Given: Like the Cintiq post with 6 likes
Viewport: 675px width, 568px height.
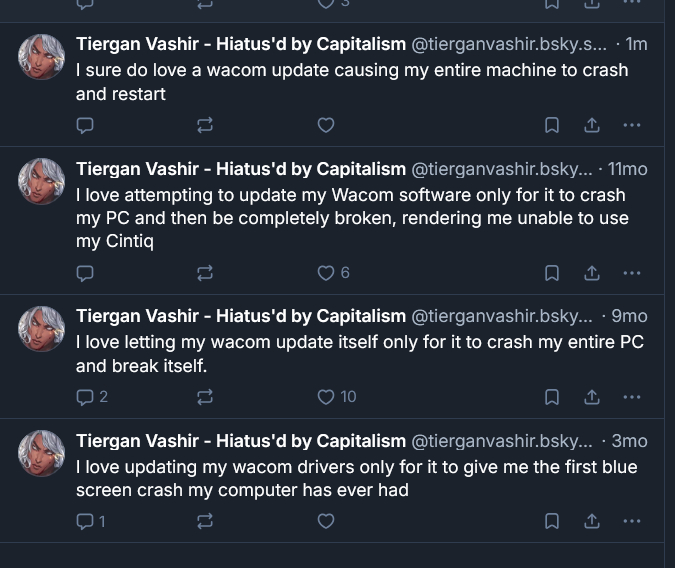Looking at the screenshot, I should tap(325, 272).
